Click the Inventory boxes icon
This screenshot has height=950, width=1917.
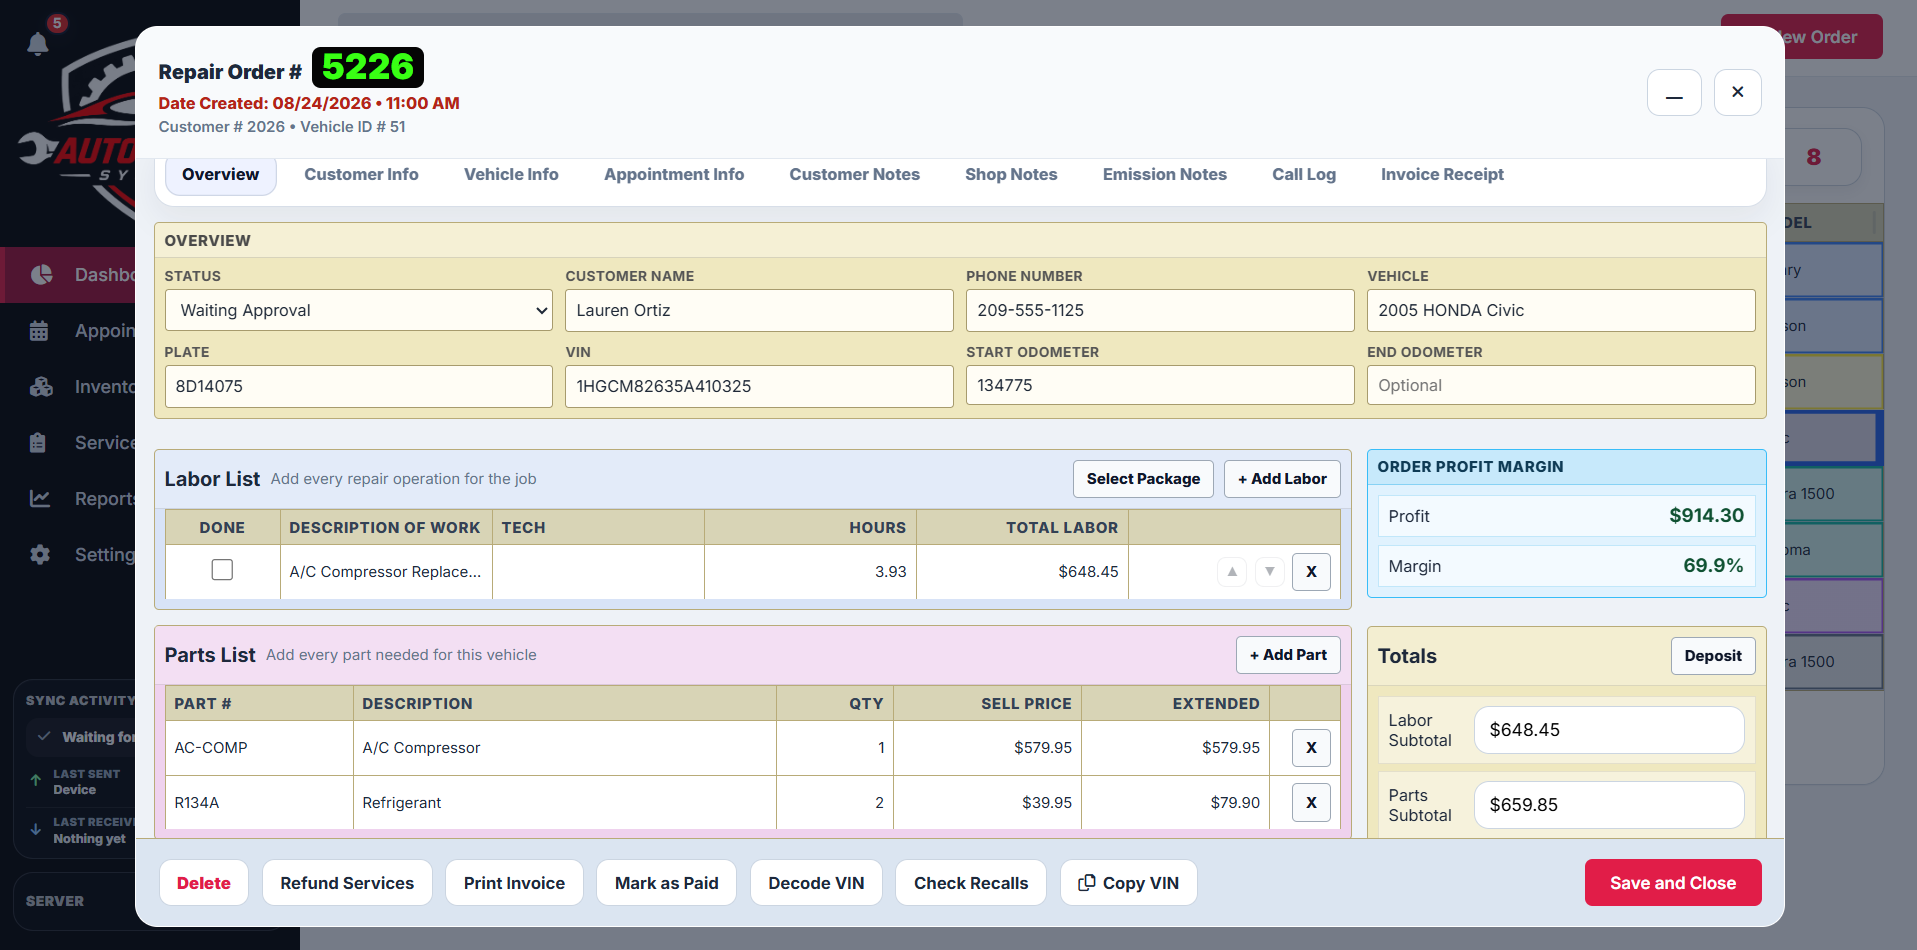pyautogui.click(x=41, y=387)
